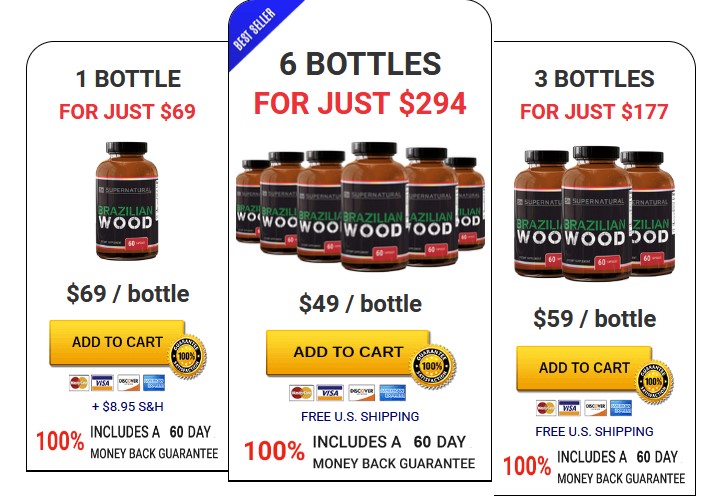Click the "FOR JUST $177" price text
This screenshot has width=713, height=496.
(594, 112)
